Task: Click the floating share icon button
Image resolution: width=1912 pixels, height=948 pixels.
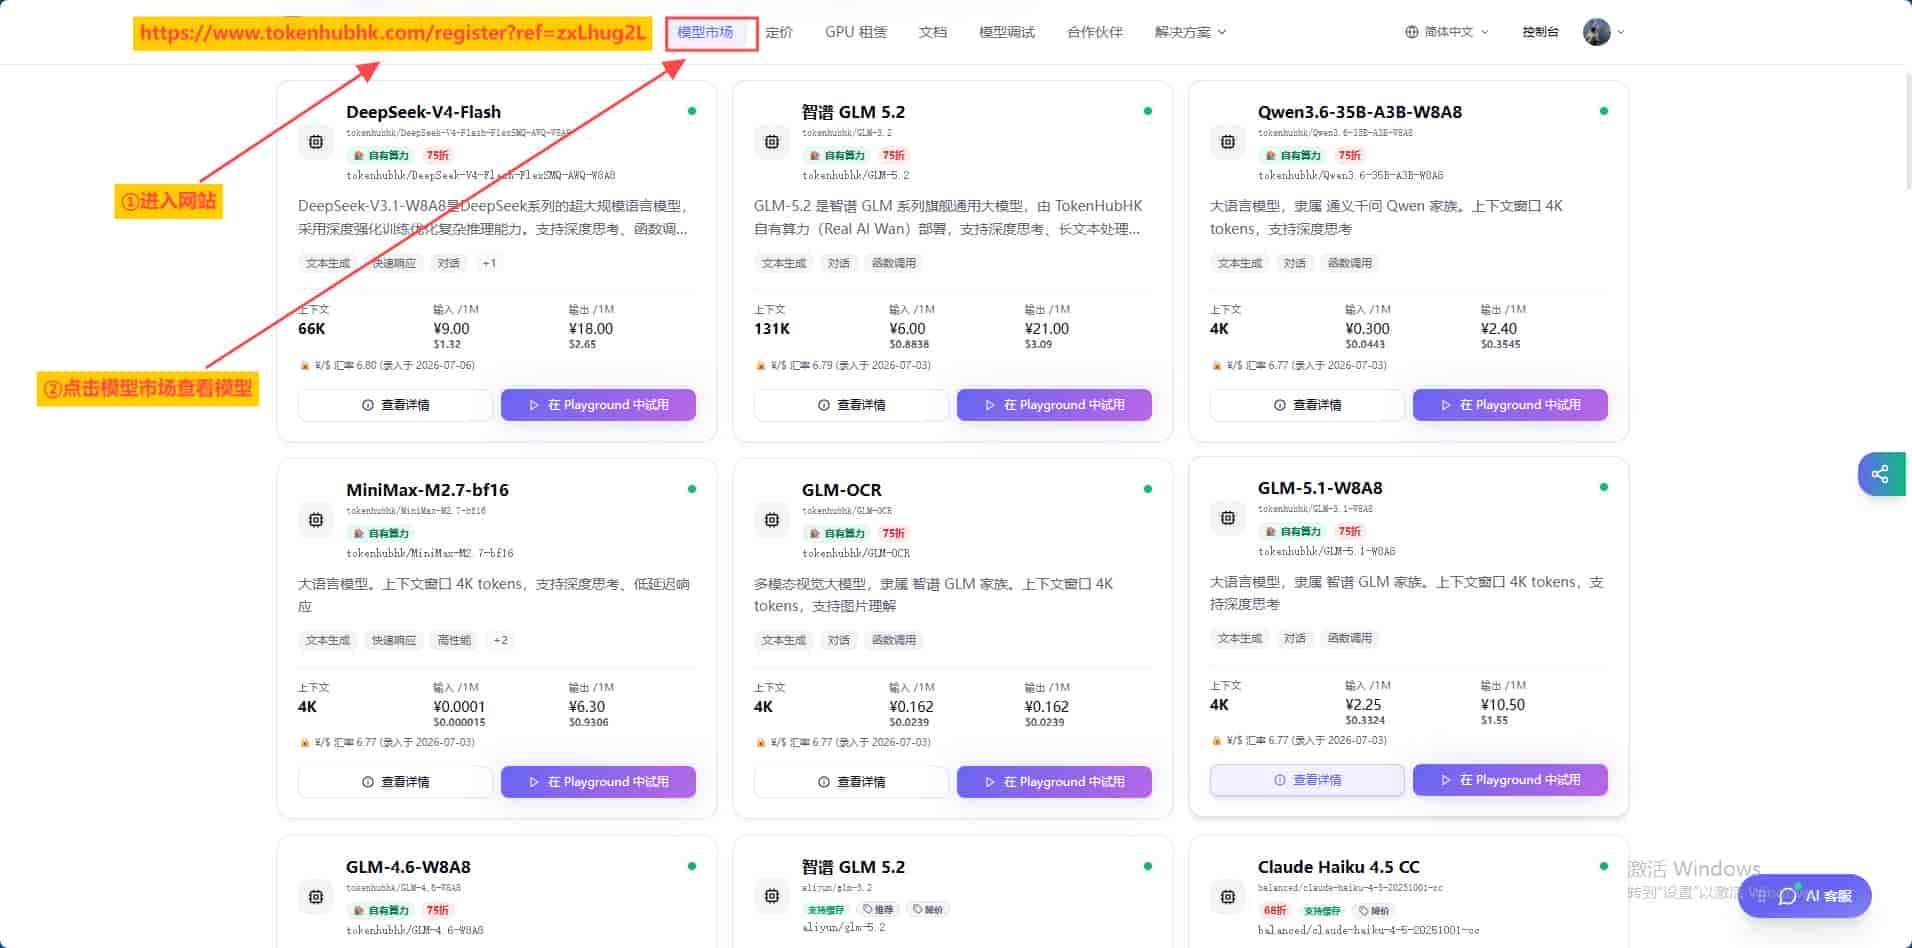Action: click(x=1881, y=474)
